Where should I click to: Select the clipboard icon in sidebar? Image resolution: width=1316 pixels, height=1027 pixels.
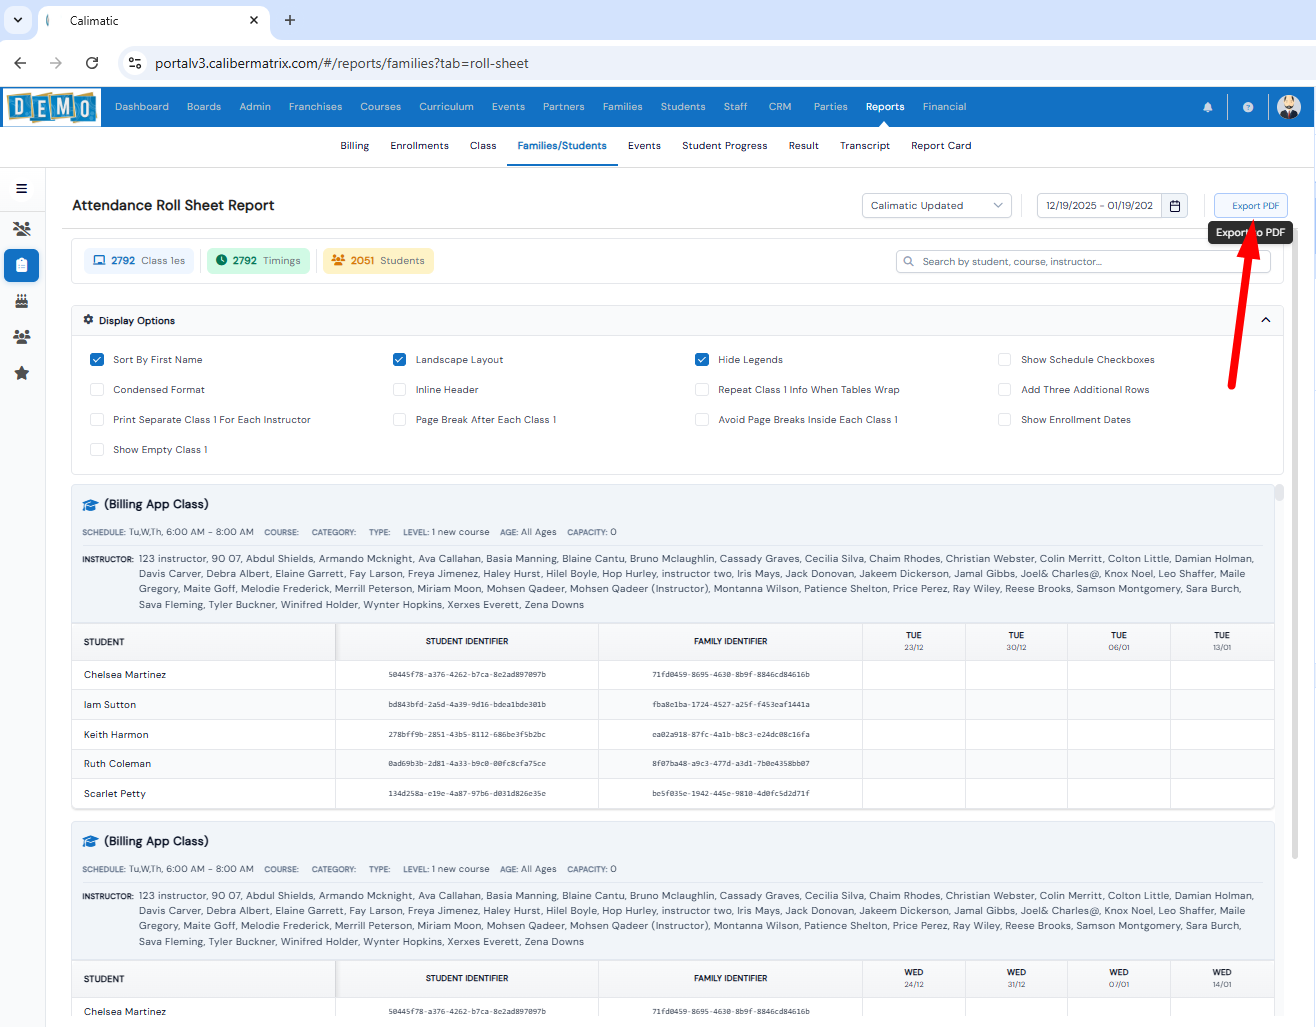[x=21, y=265]
